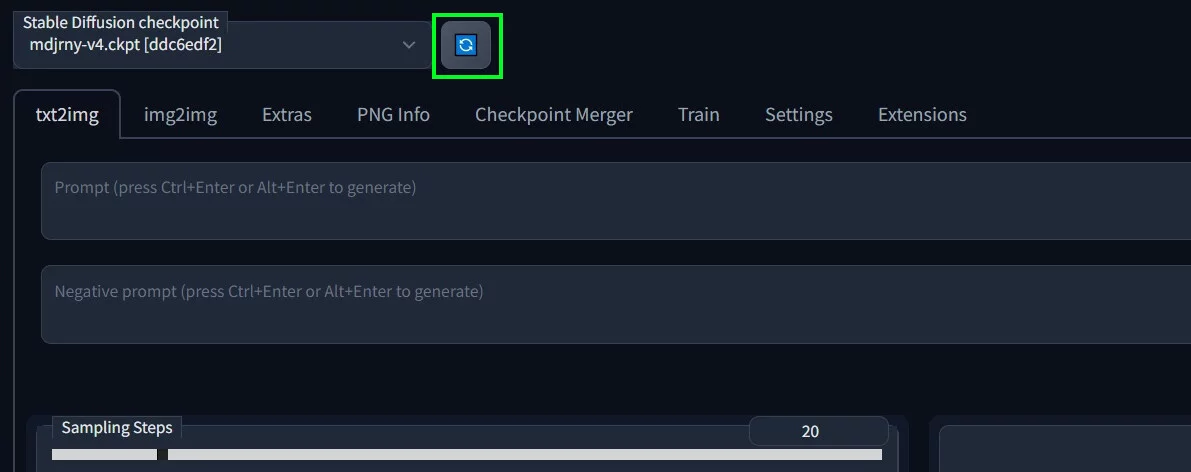Go to the Extras tab

coord(287,115)
